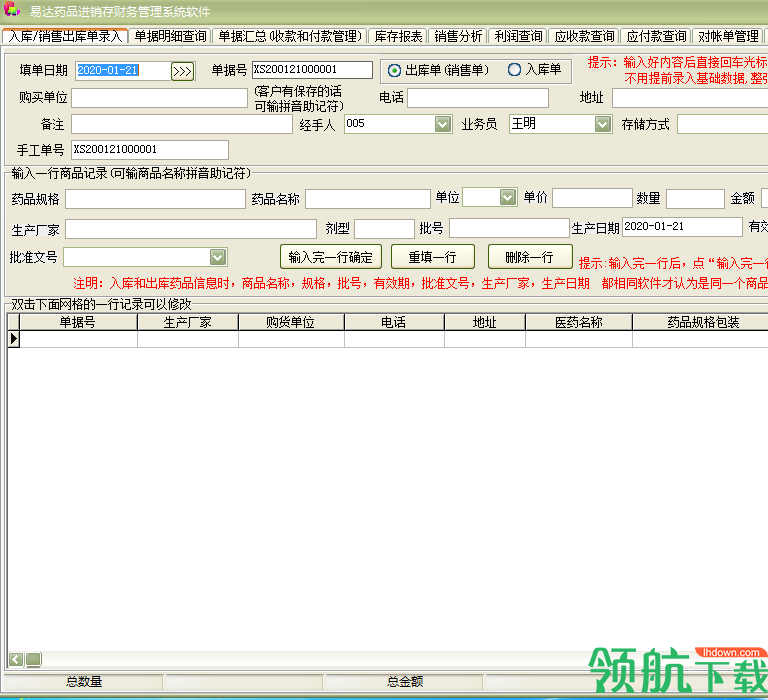The image size is (768, 700).
Task: Click the 总金额 status label
Action: (x=405, y=681)
